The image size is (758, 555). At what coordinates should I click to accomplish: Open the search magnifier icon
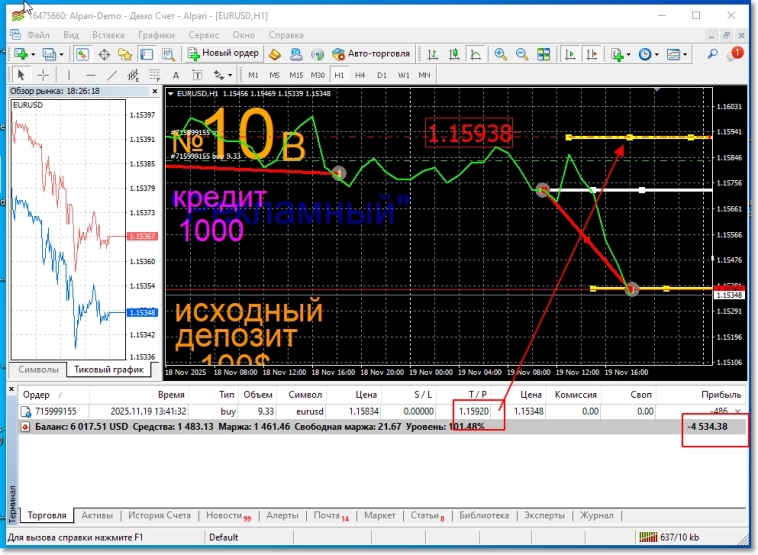tap(712, 54)
